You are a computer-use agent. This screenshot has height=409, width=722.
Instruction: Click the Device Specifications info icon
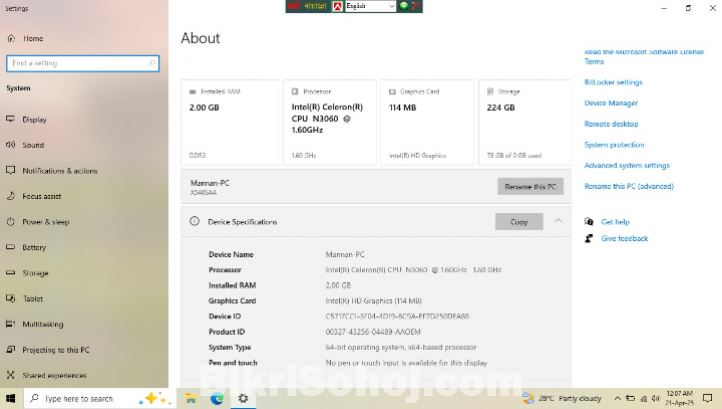coord(194,222)
